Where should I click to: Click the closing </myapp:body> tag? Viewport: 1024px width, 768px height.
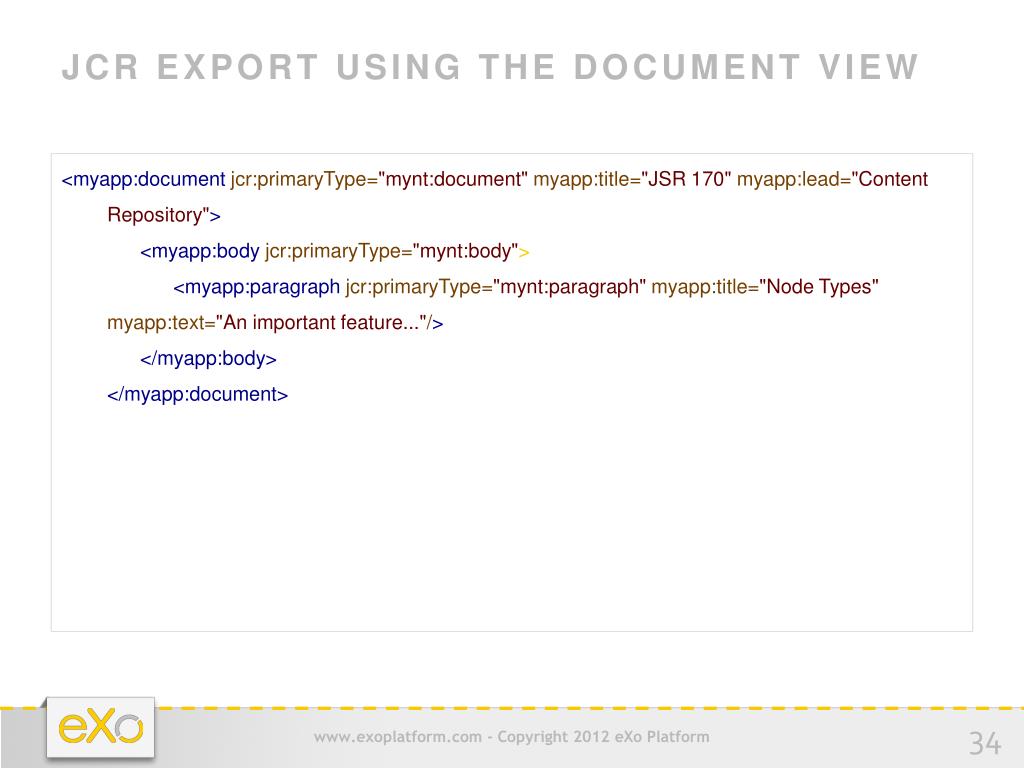pyautogui.click(x=208, y=358)
